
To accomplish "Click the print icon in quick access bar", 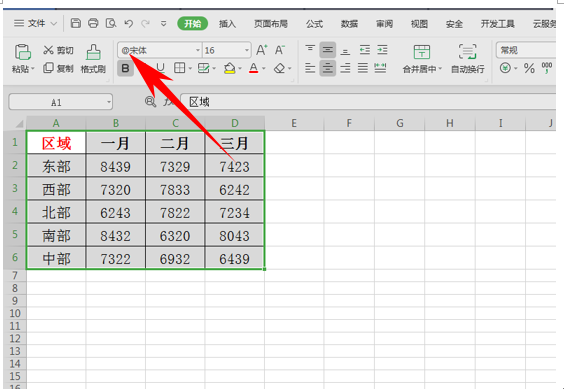I will [x=93, y=23].
